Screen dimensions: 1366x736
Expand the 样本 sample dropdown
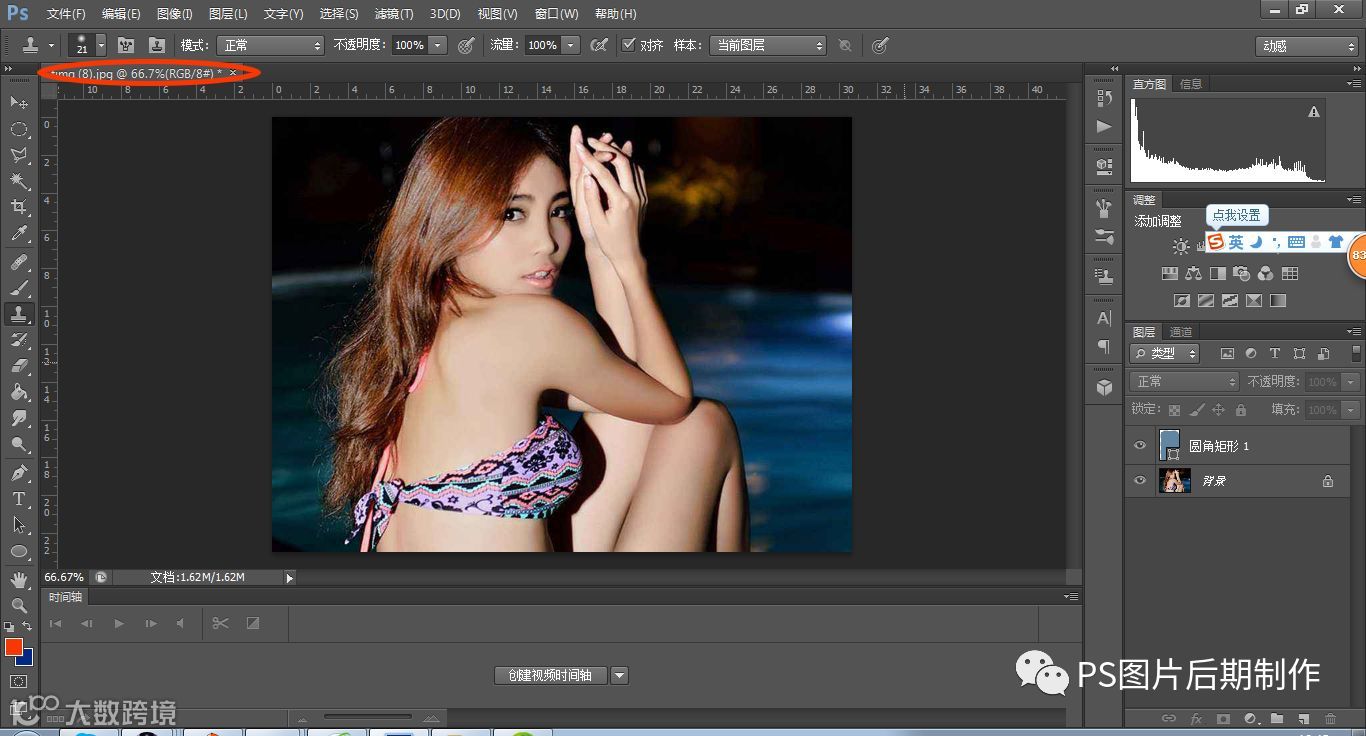point(767,45)
